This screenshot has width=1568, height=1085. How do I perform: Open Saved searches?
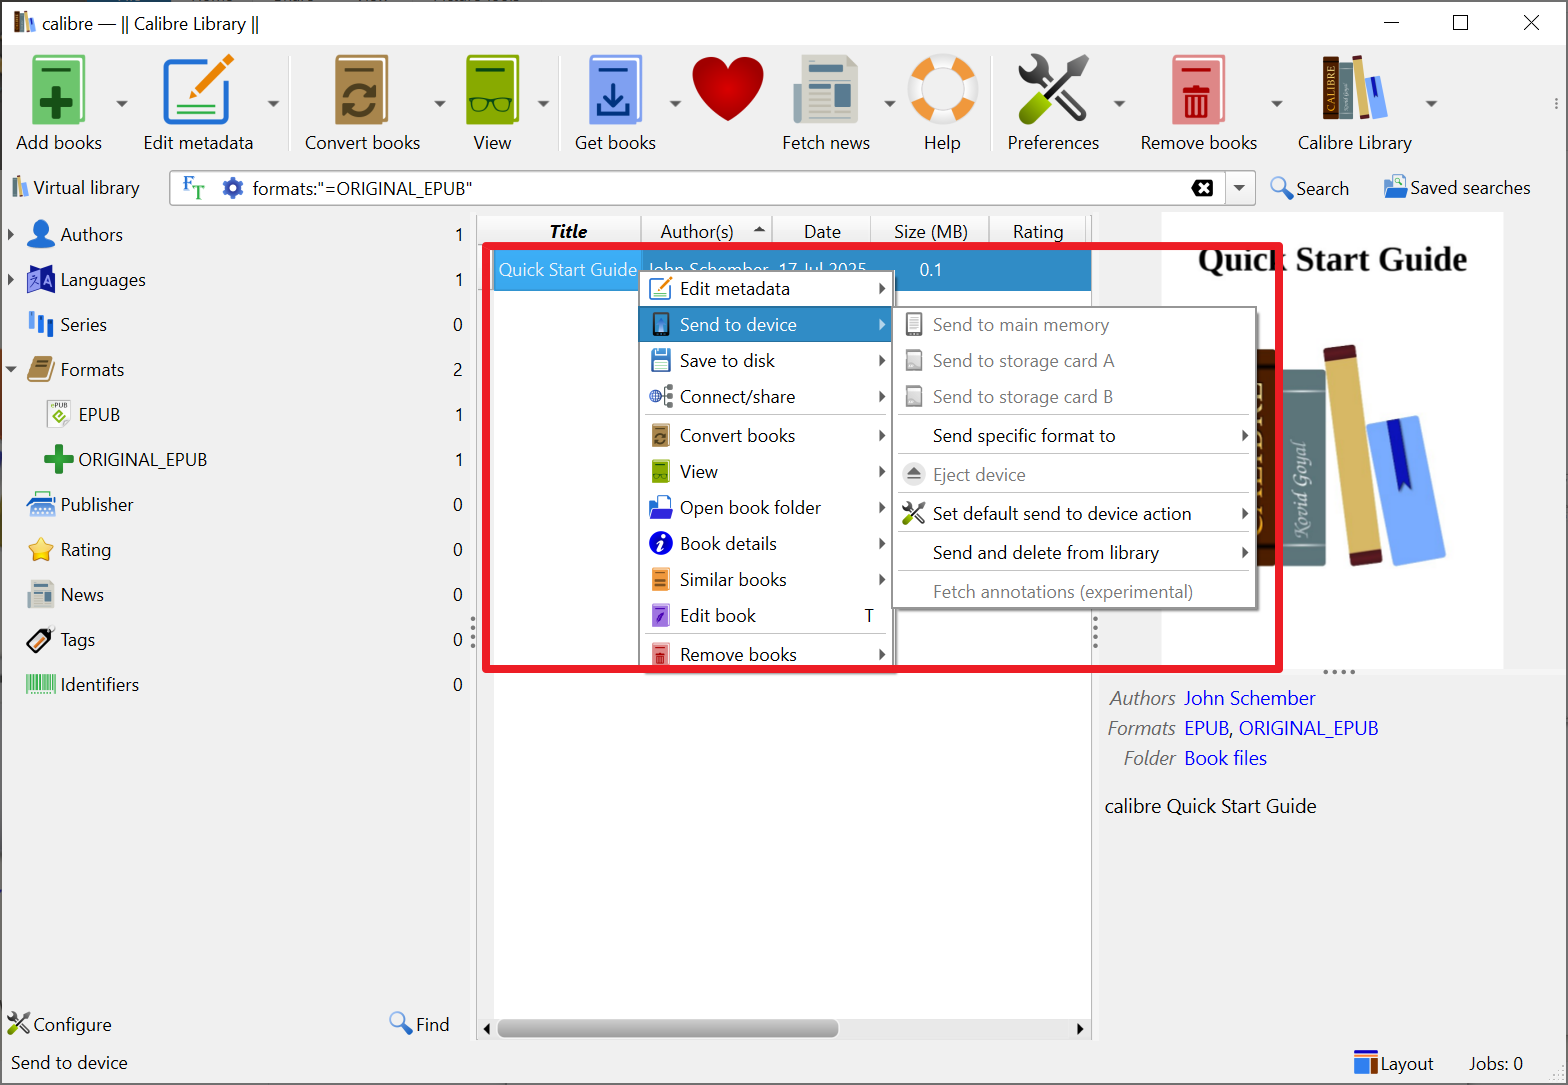click(1457, 188)
